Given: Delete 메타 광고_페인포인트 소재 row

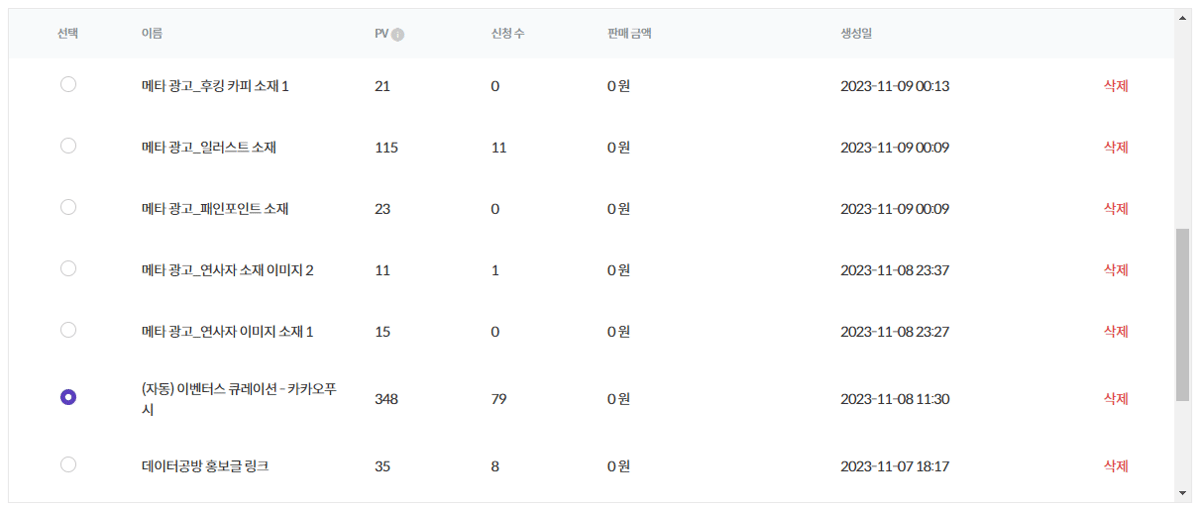Looking at the screenshot, I should [1116, 208].
